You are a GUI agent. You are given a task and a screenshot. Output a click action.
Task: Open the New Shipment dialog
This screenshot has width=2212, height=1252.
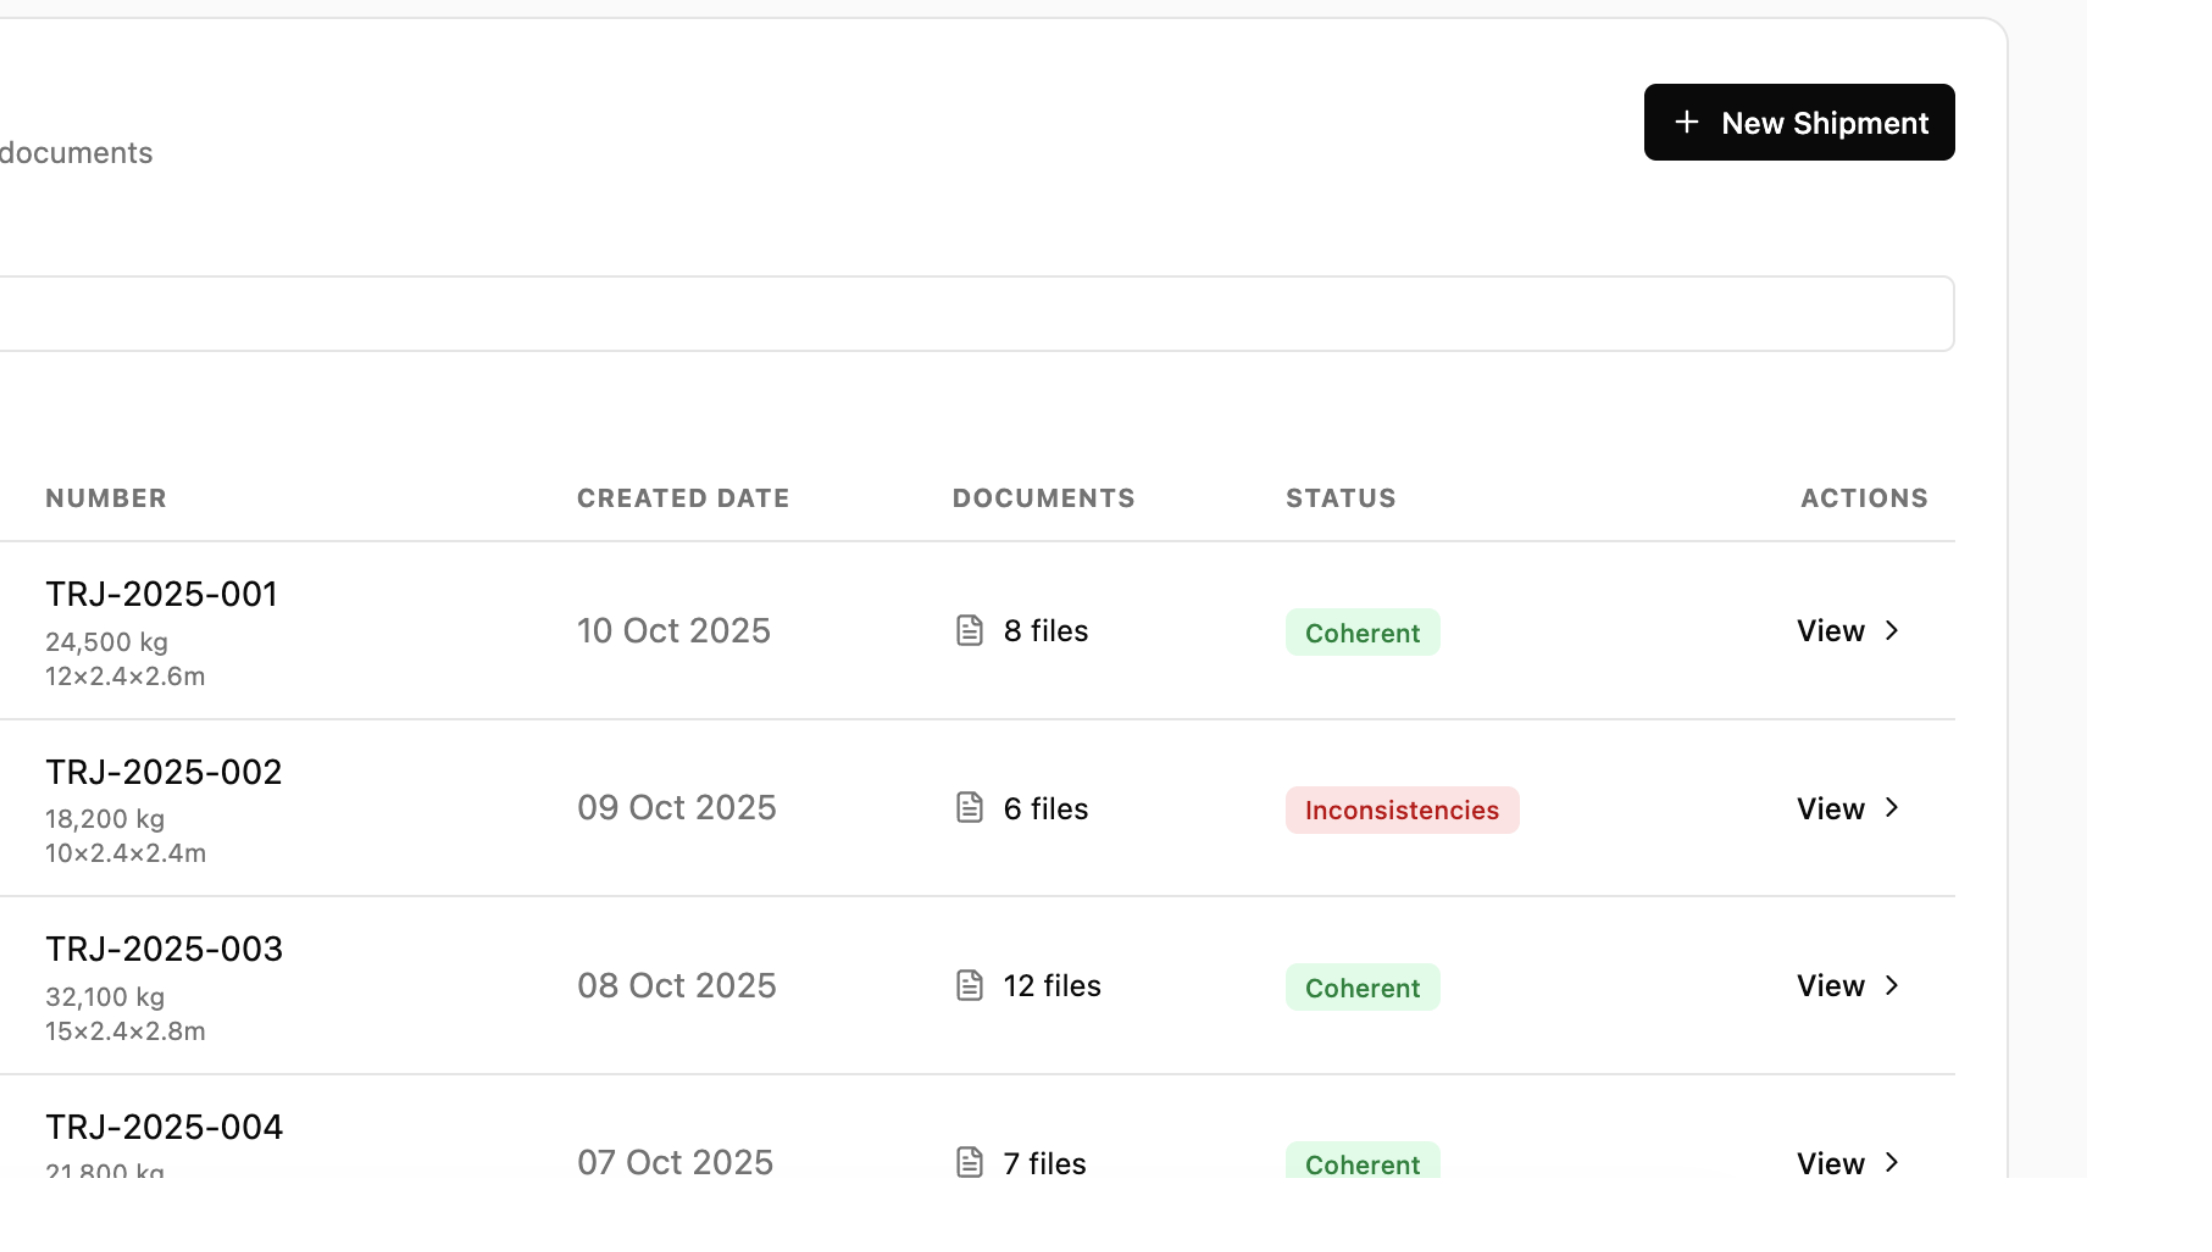(1798, 122)
